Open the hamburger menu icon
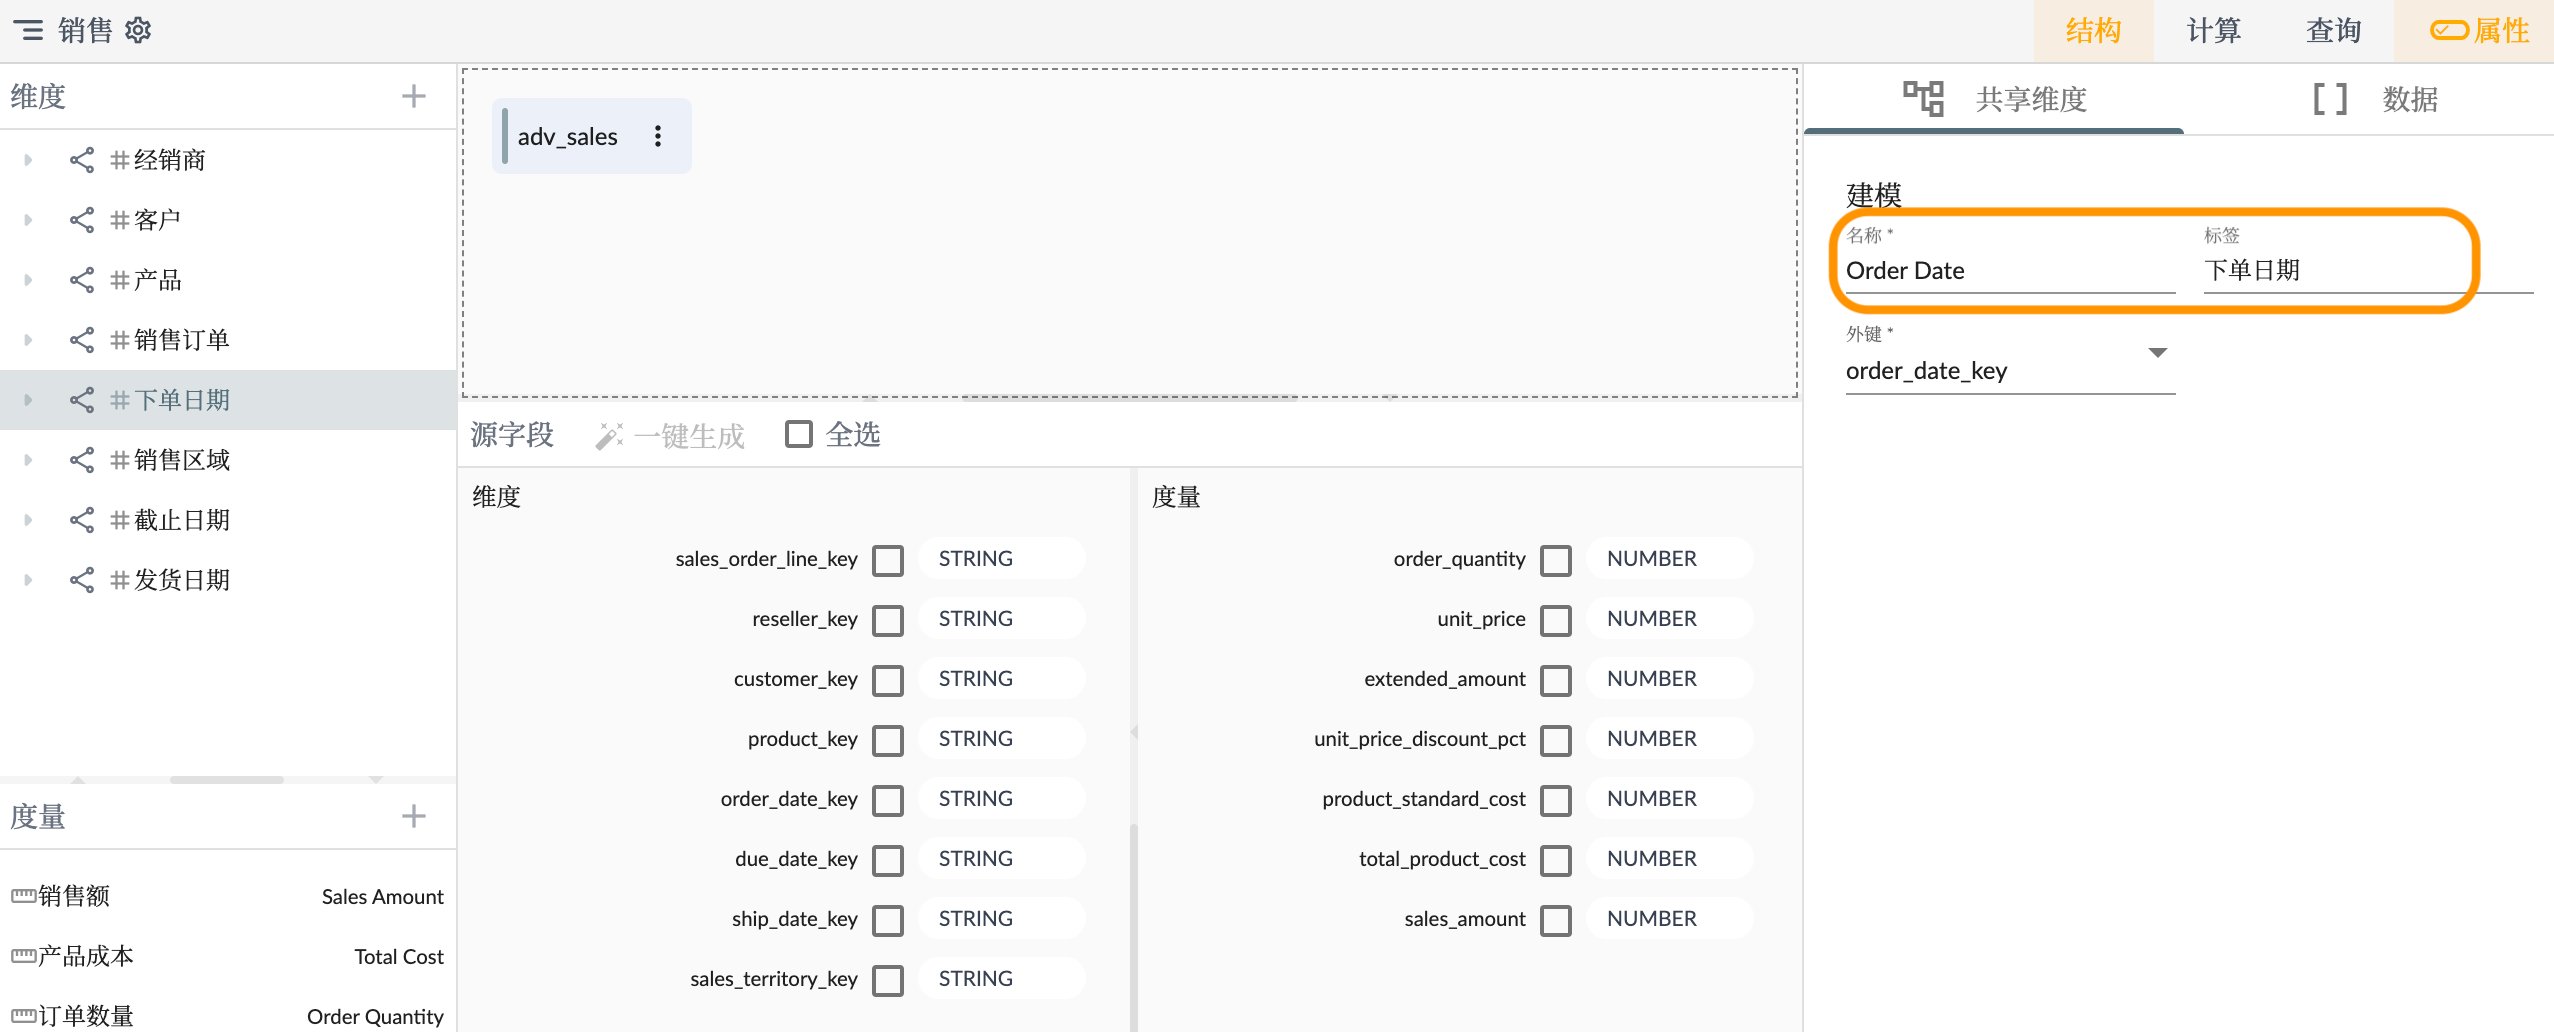 (x=28, y=30)
